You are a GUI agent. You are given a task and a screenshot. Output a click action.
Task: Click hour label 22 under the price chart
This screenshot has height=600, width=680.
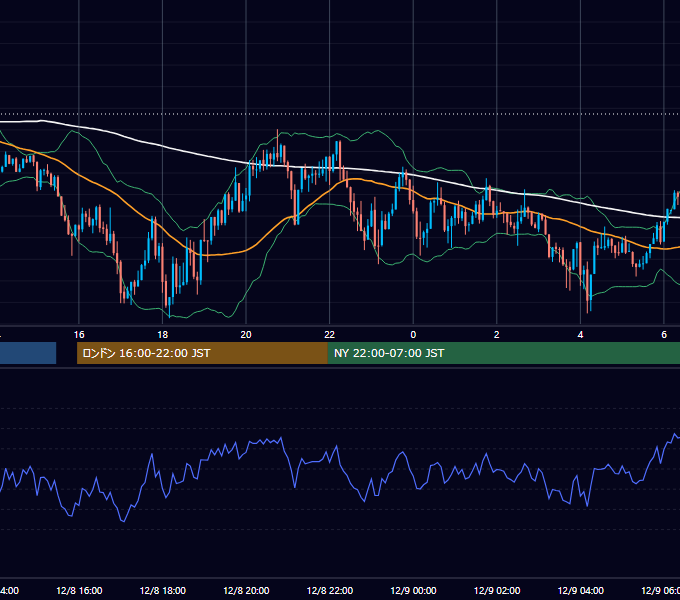[330, 335]
